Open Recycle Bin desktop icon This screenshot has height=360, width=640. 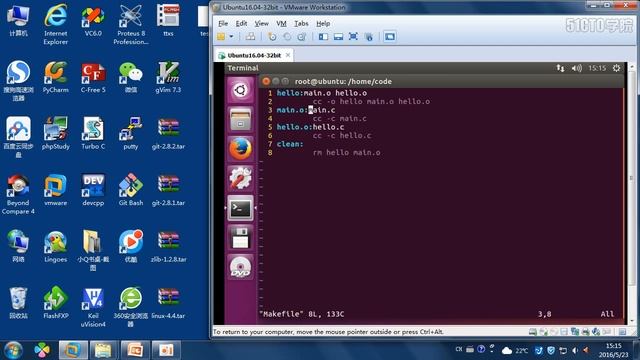(x=18, y=302)
